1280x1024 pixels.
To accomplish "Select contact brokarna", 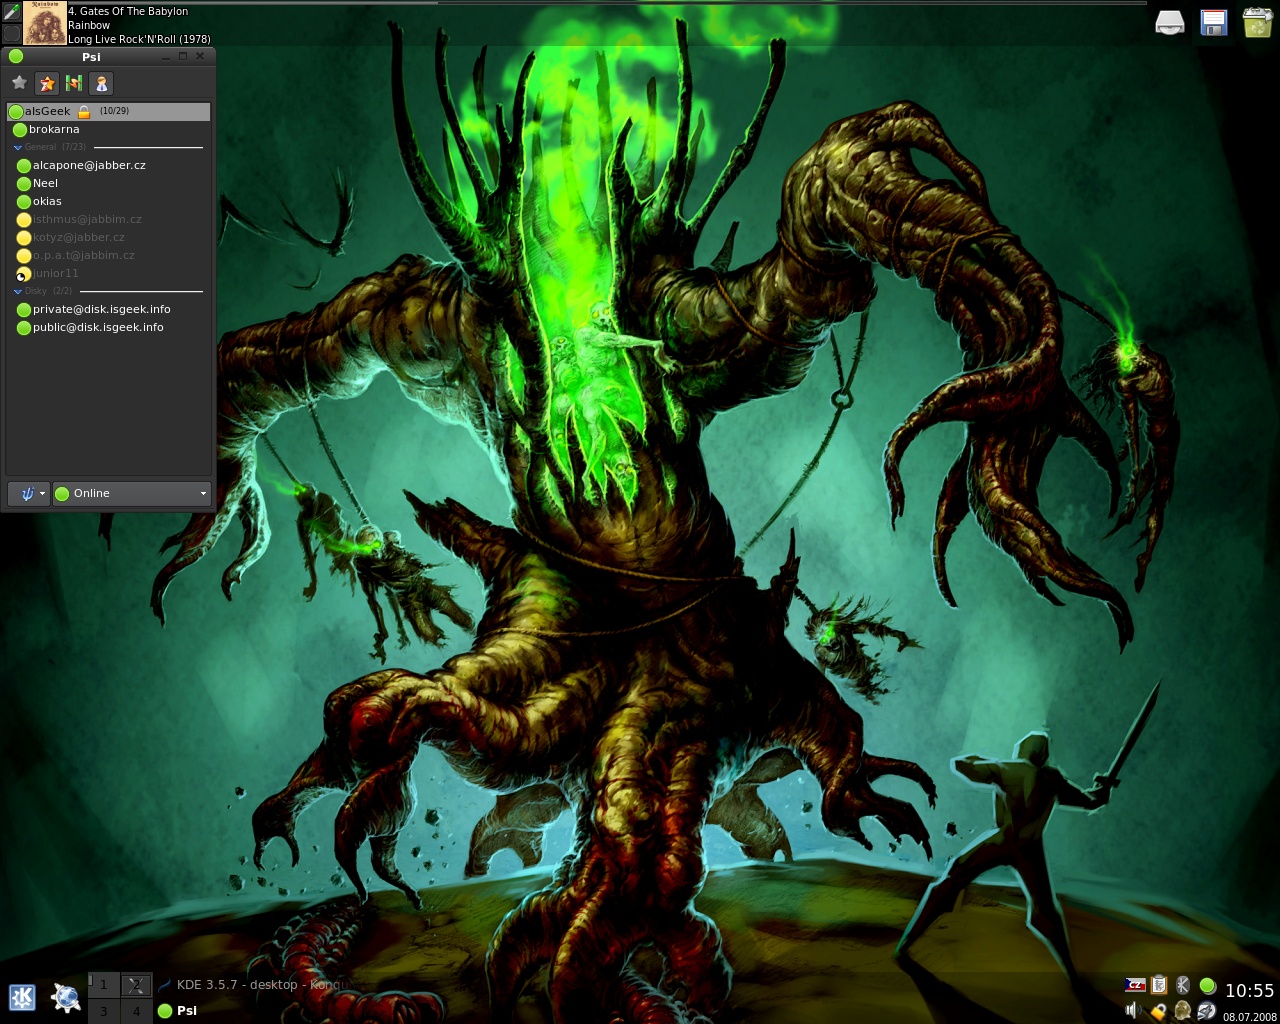I will pos(108,129).
